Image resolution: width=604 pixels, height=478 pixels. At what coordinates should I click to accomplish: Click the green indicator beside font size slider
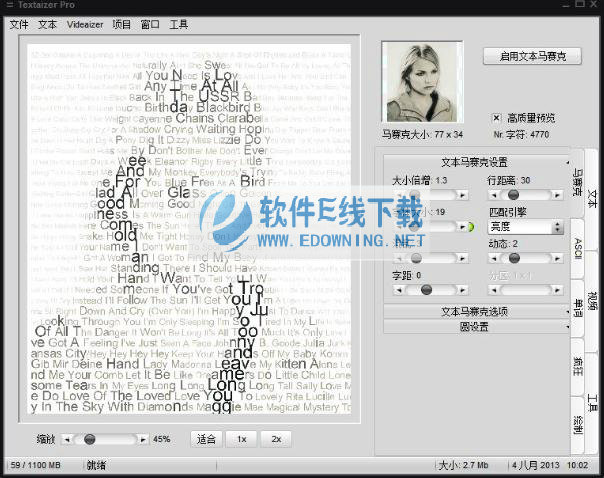(x=471, y=227)
